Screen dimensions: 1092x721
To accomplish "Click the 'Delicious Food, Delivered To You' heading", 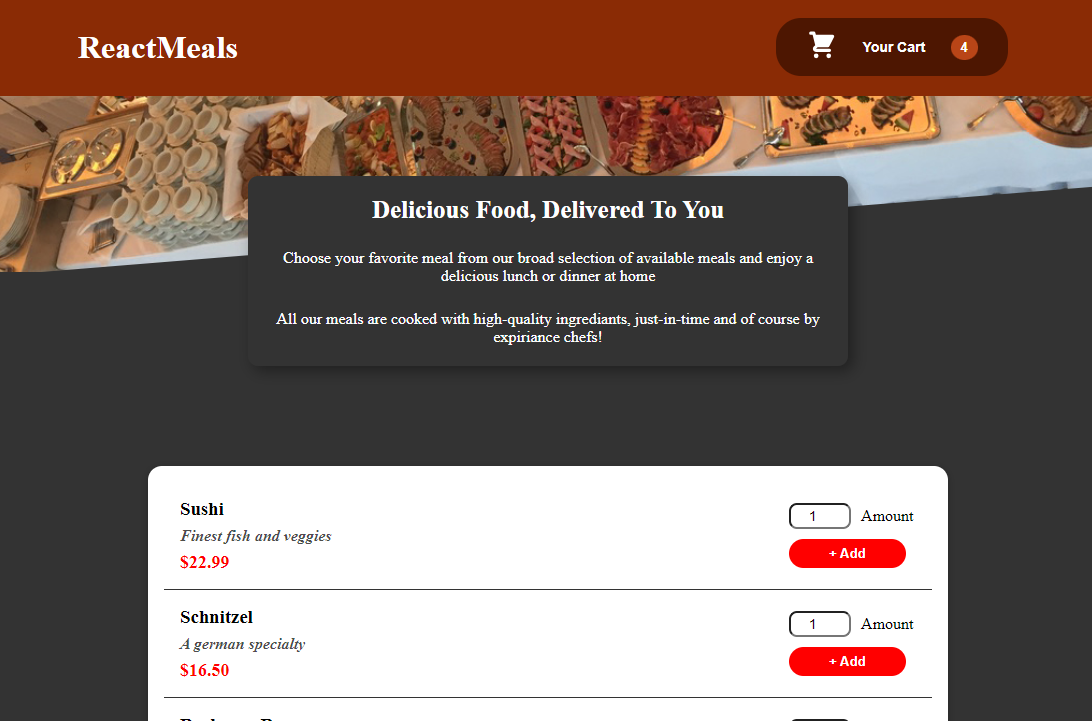I will click(x=548, y=210).
